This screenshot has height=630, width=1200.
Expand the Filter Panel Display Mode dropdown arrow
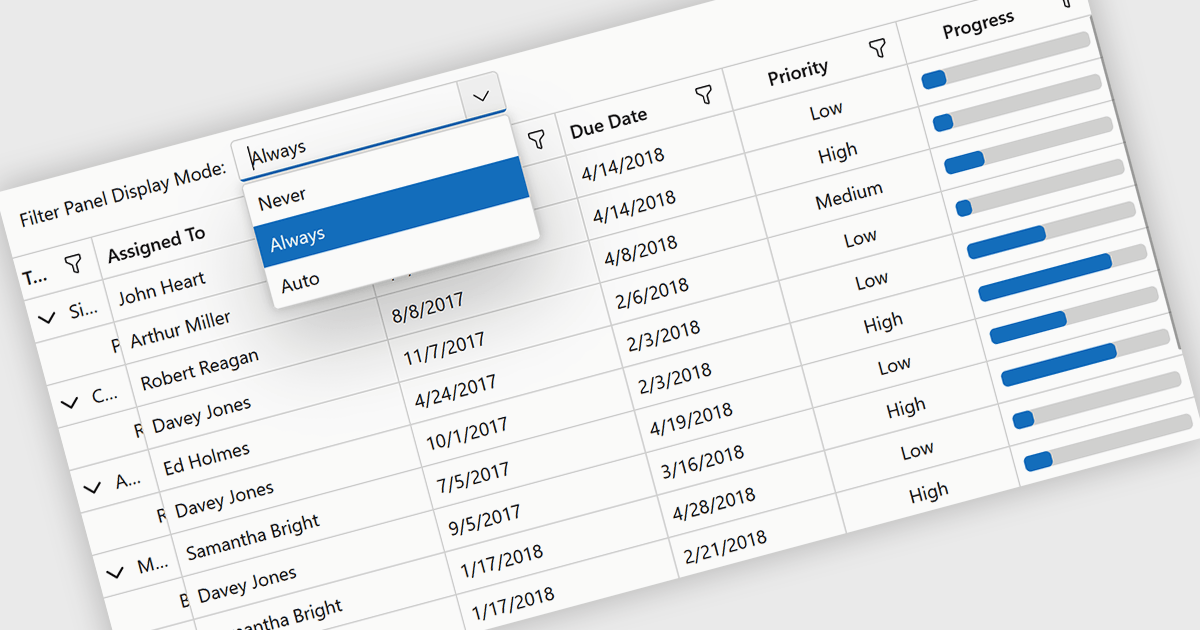pos(482,97)
